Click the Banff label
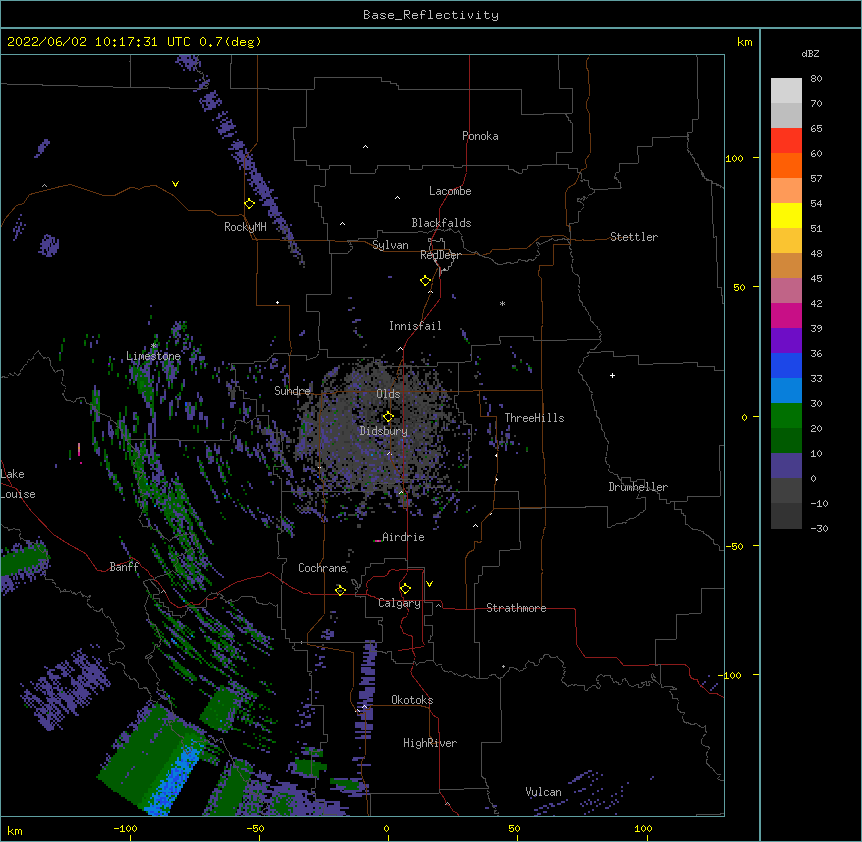Screen dimensions: 862x842 124,567
